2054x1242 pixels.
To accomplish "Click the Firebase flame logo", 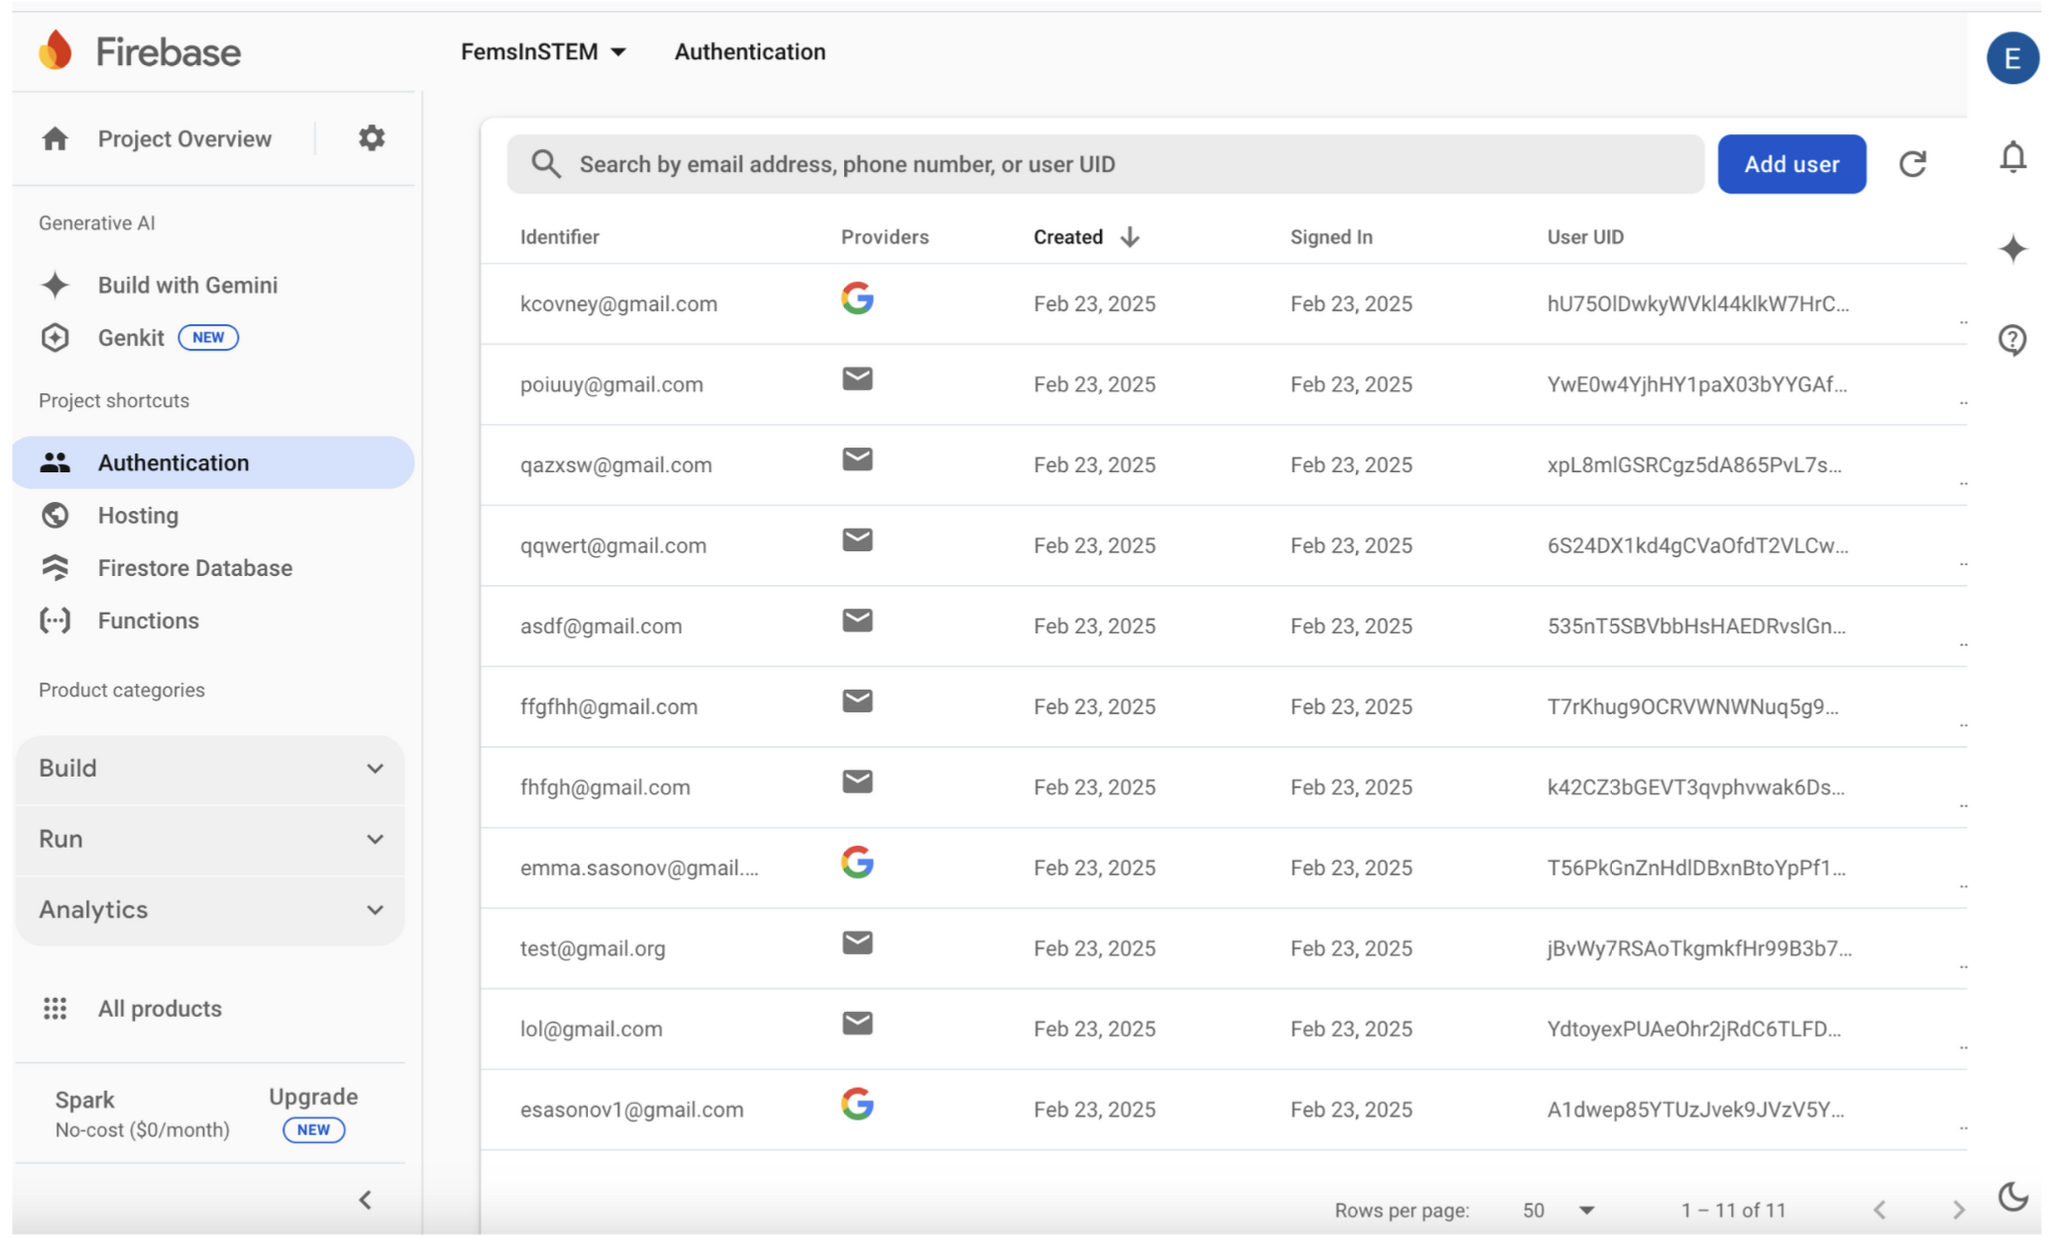I will pos(56,51).
